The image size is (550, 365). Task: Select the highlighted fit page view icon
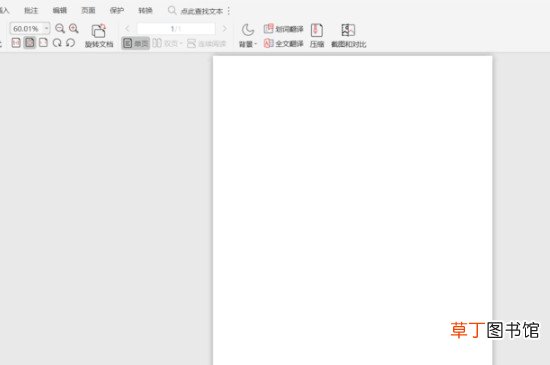pos(30,43)
